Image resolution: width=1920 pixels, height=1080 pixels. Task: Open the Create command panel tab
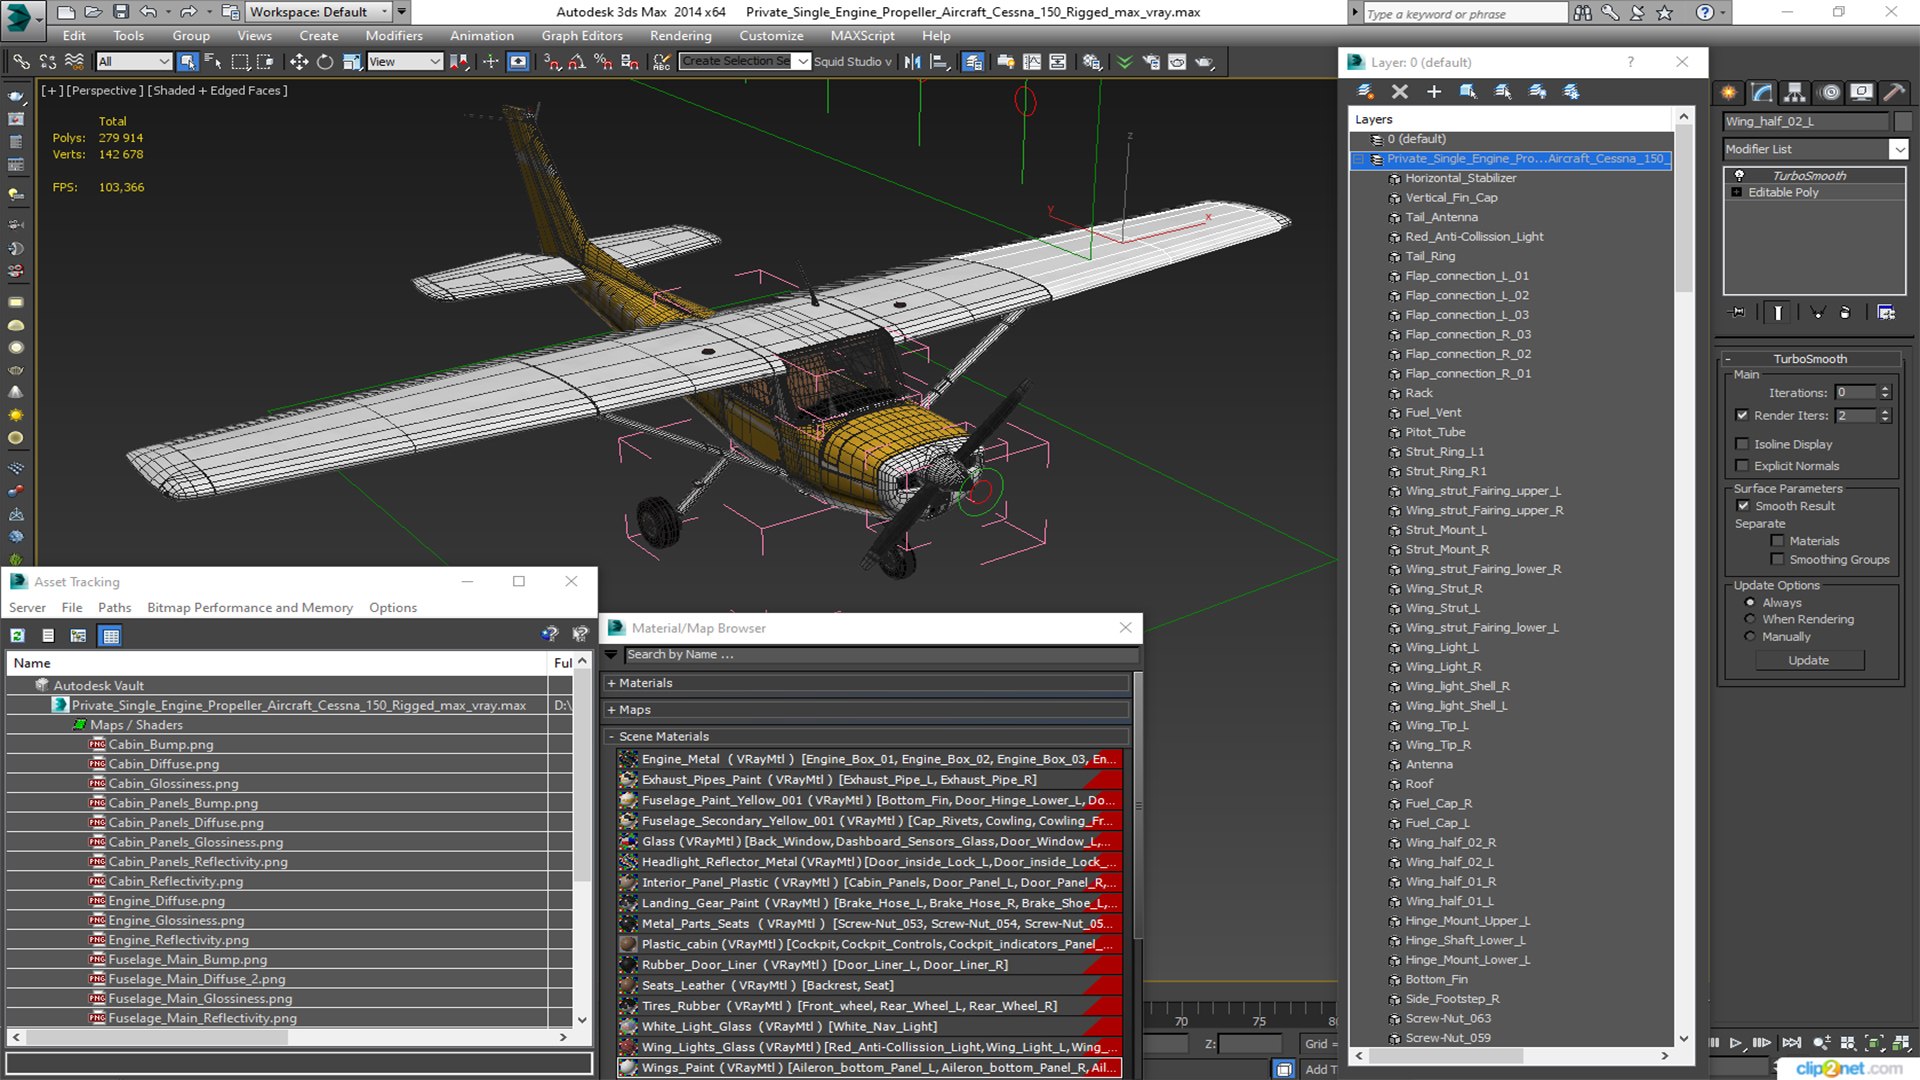click(1729, 92)
